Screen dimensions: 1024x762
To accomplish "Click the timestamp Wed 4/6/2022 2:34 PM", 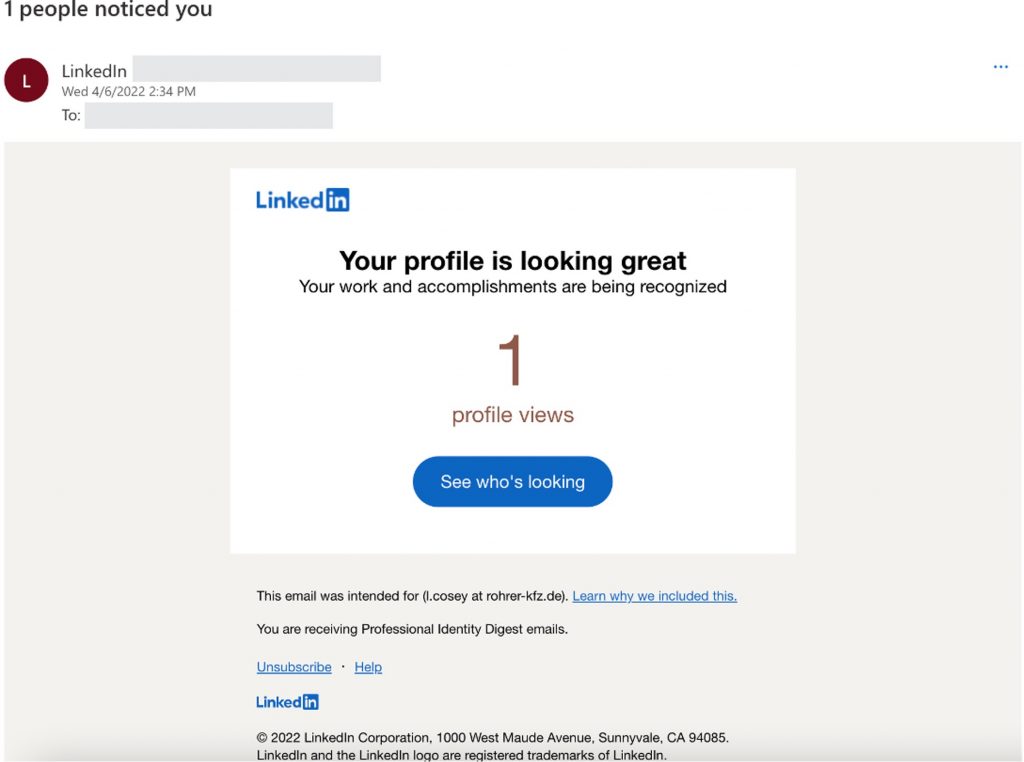I will 128,91.
